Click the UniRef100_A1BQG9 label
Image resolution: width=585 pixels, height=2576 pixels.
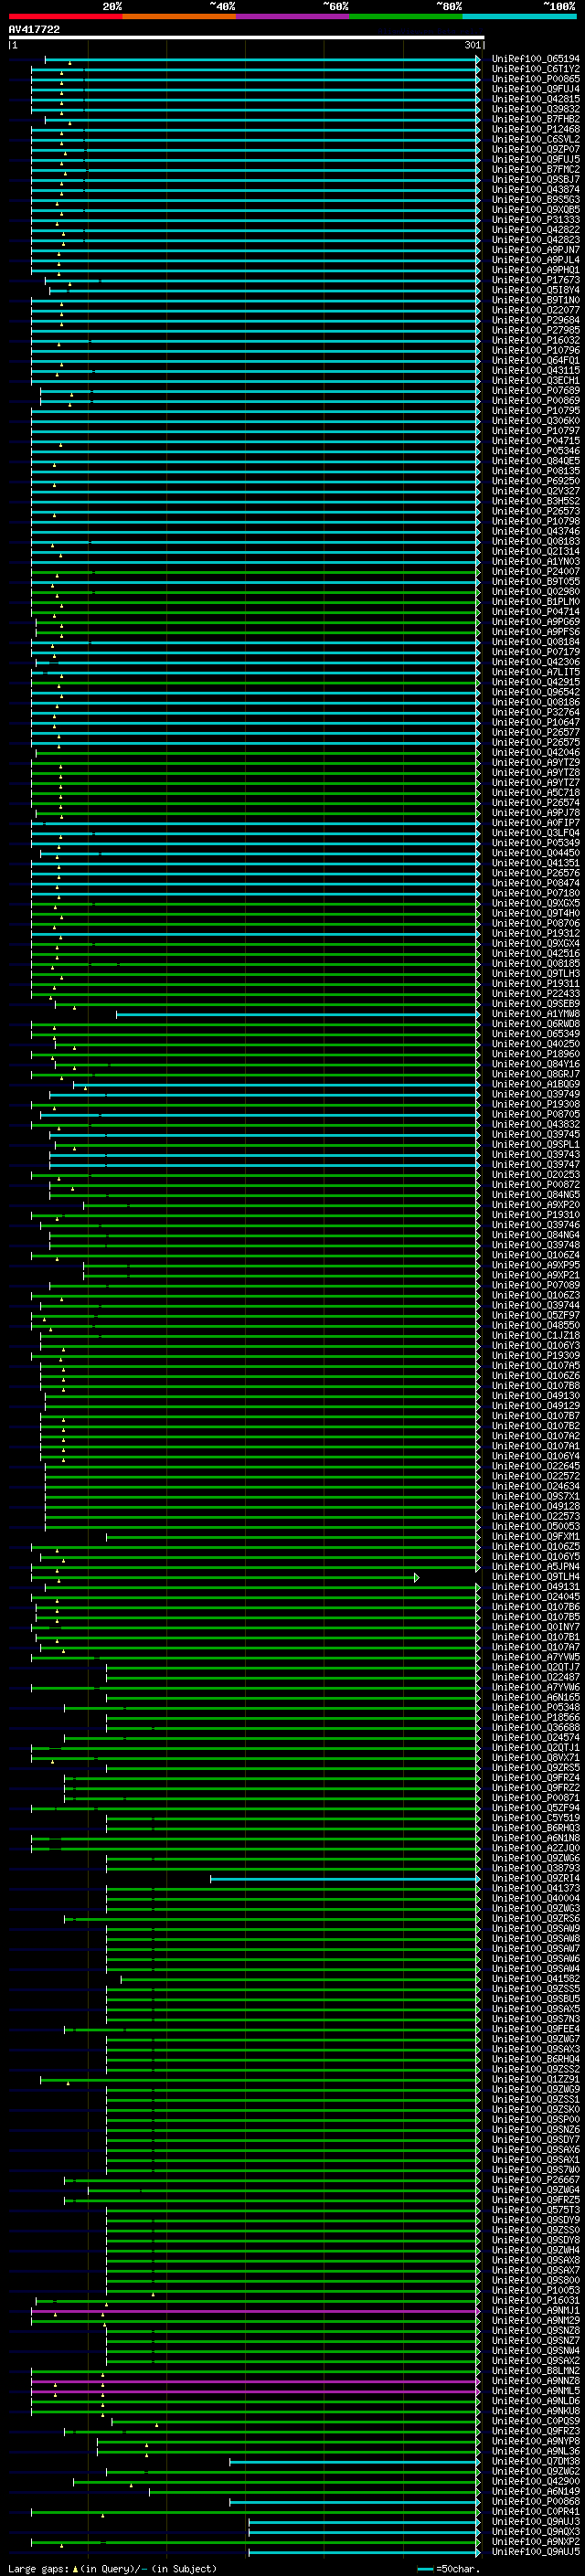click(x=536, y=1084)
